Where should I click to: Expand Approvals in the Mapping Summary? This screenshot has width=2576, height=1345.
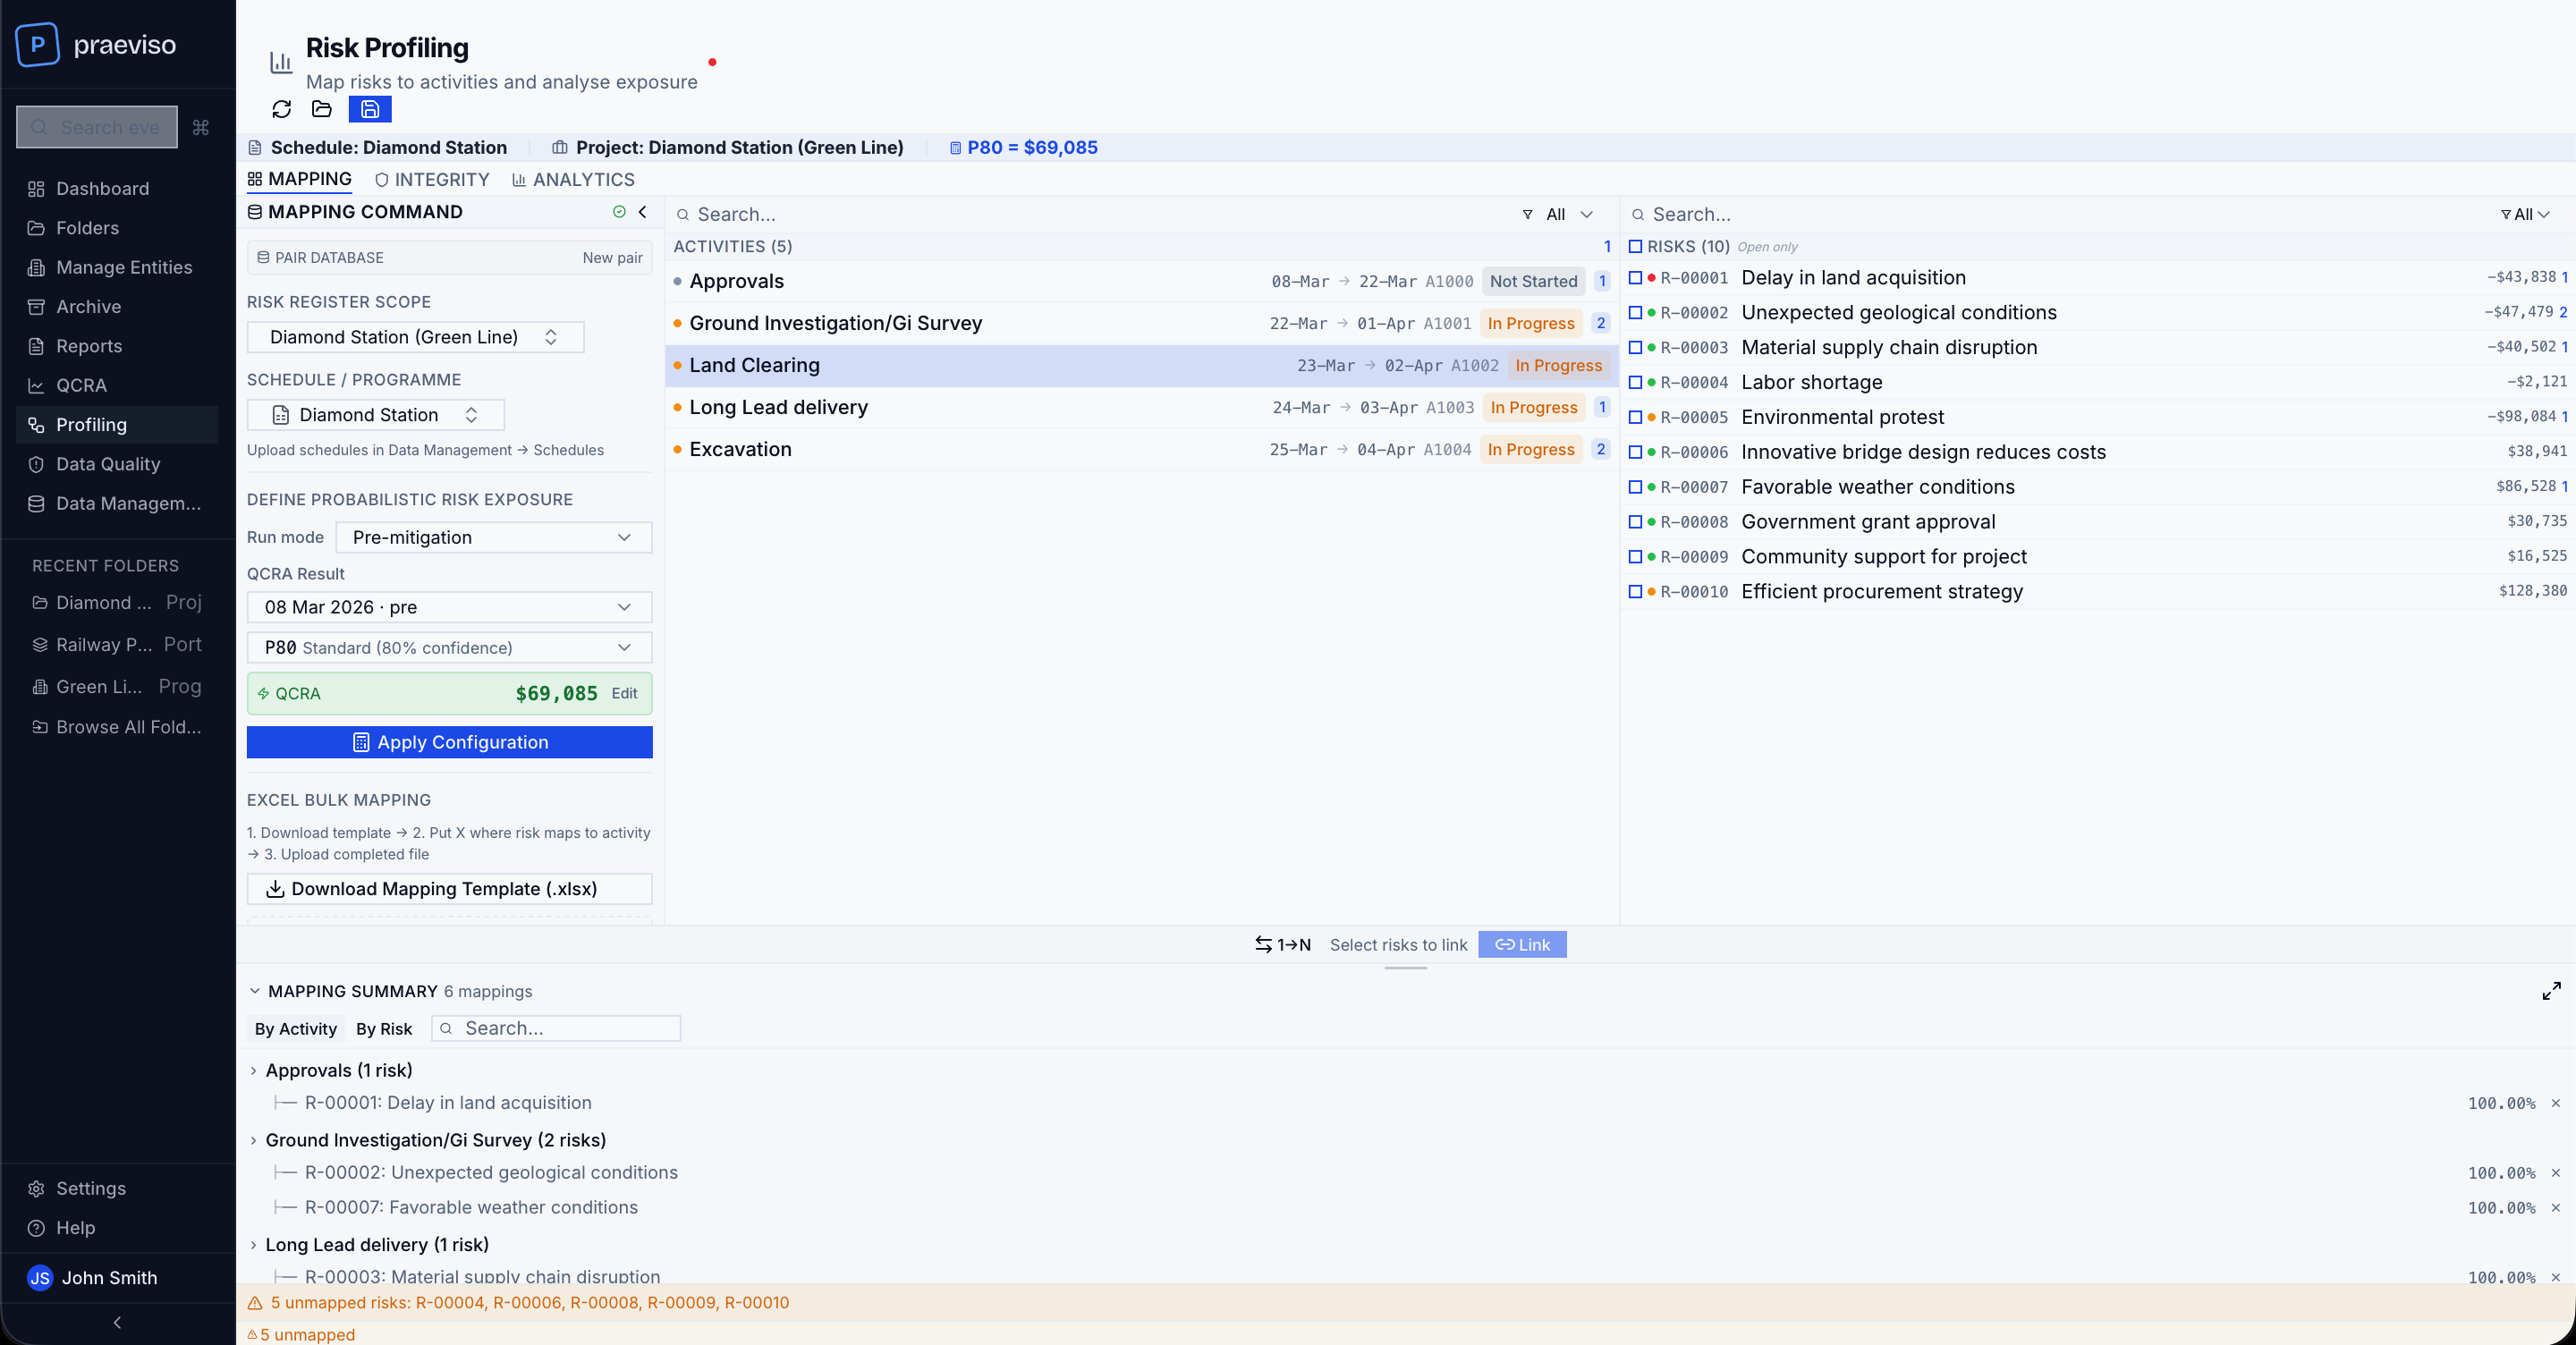click(x=254, y=1070)
